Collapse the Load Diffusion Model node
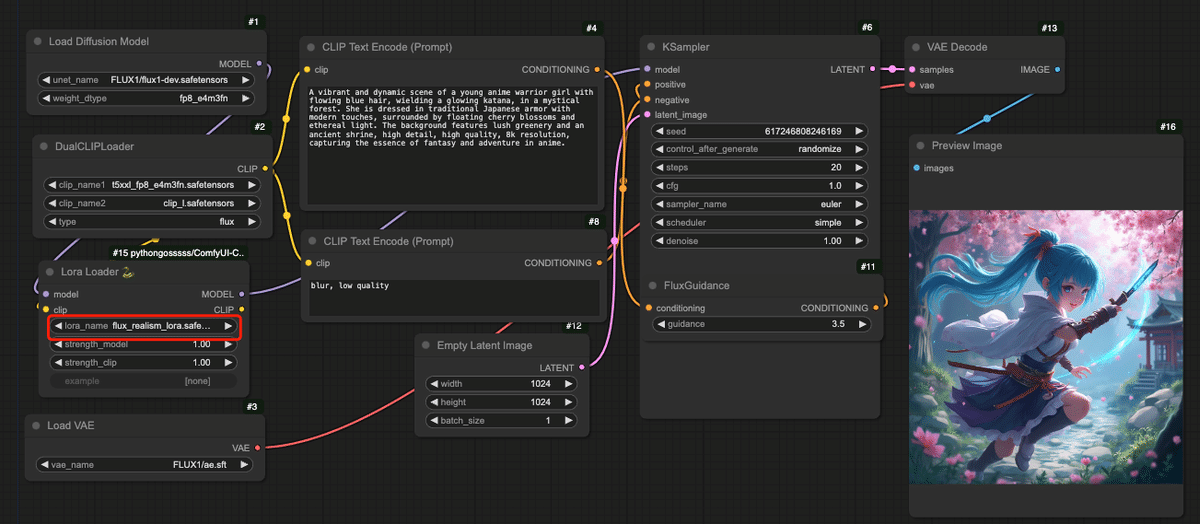Viewport: 1200px width, 524px height. 38,42
